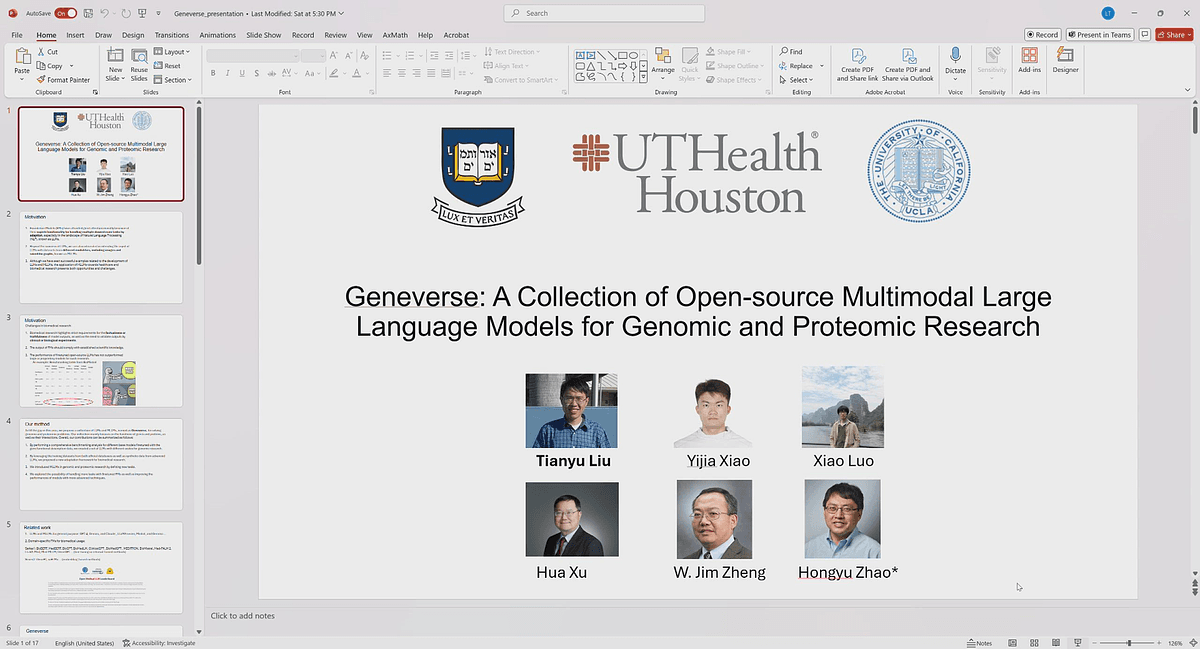Switch to the Design tab
The width and height of the screenshot is (1200, 649).
click(x=133, y=35)
